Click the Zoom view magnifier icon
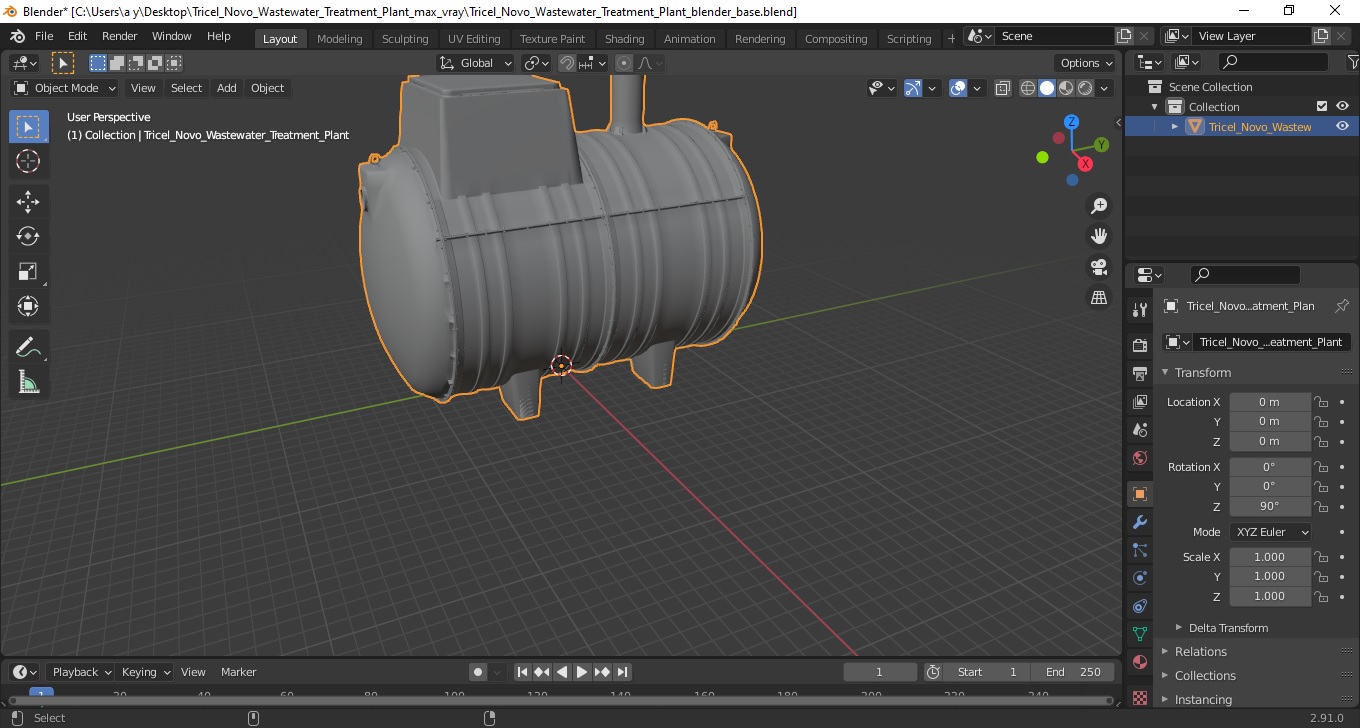This screenshot has width=1360, height=728. (1099, 206)
